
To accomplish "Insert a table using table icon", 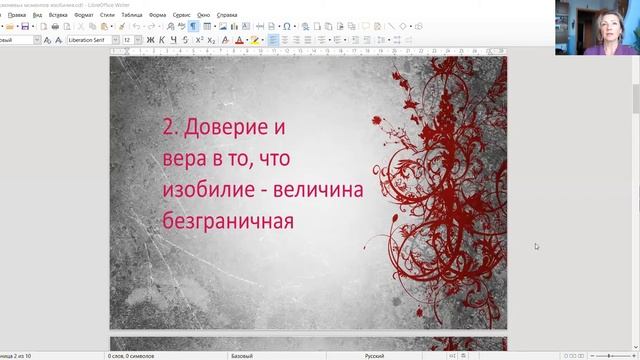I will (207, 27).
